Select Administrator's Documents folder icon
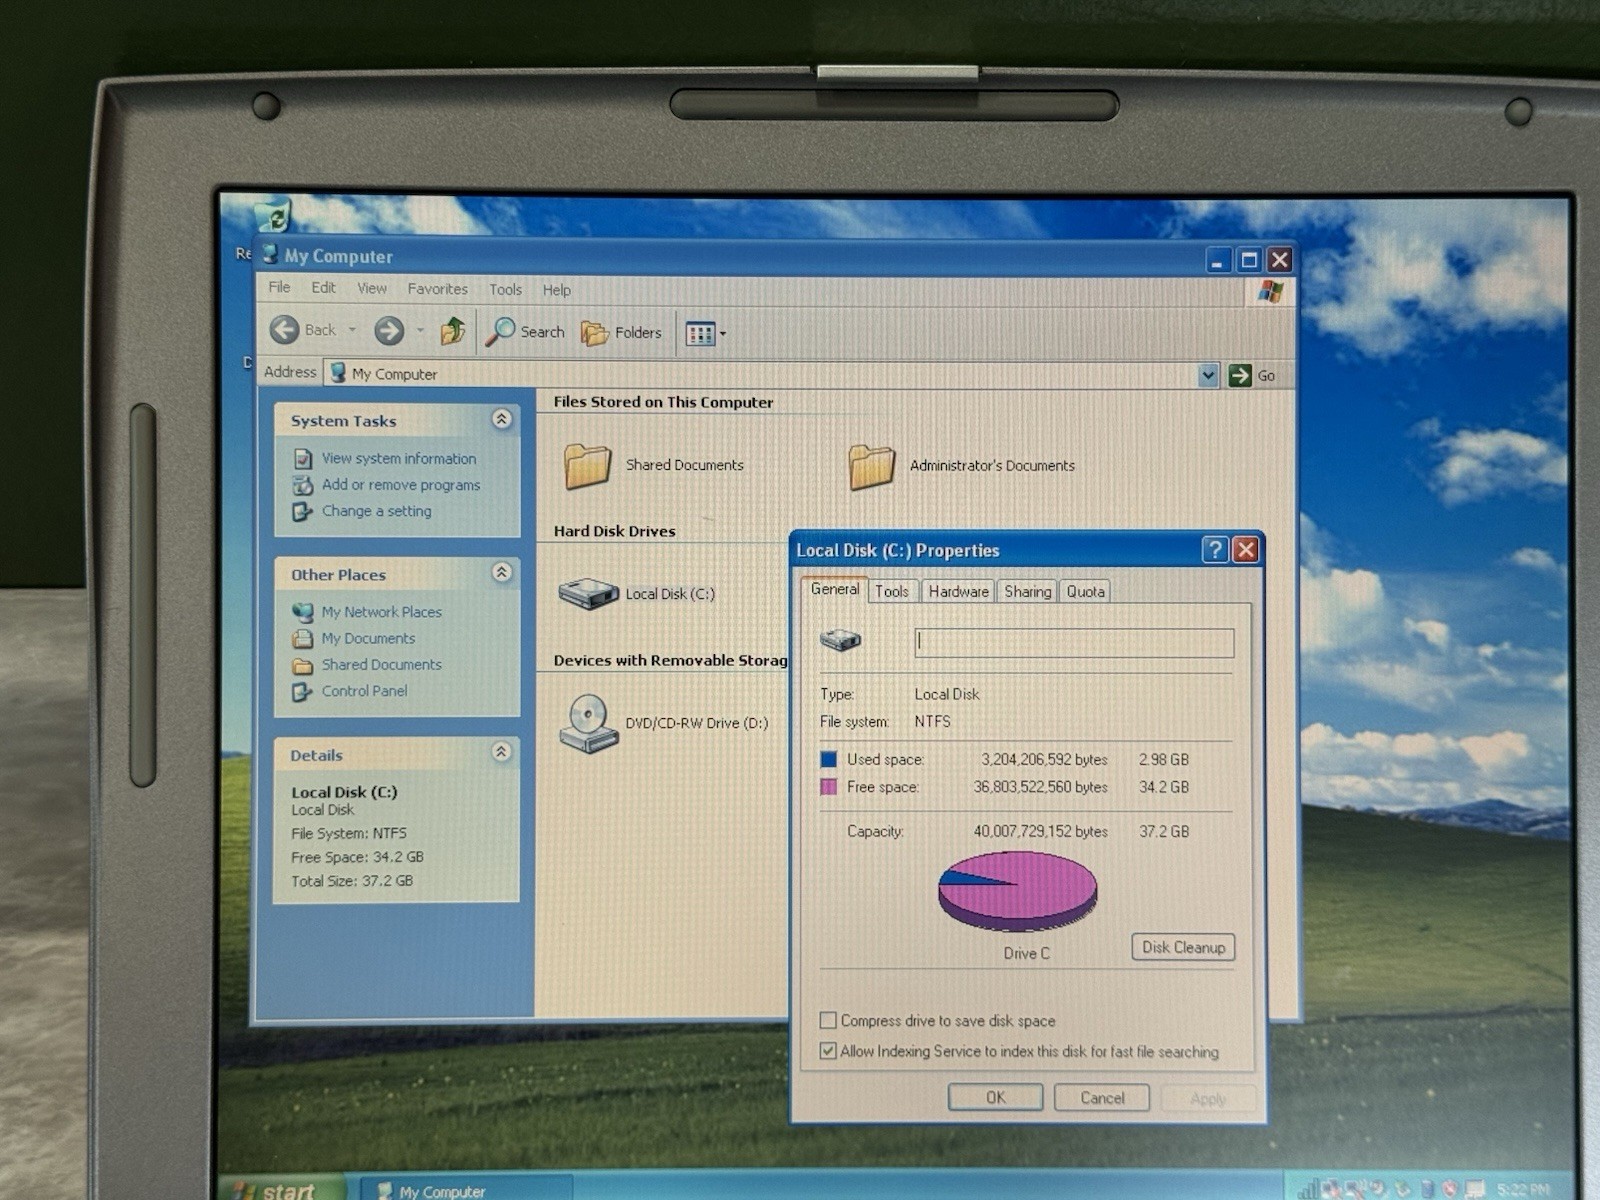The width and height of the screenshot is (1600, 1200). 871,466
